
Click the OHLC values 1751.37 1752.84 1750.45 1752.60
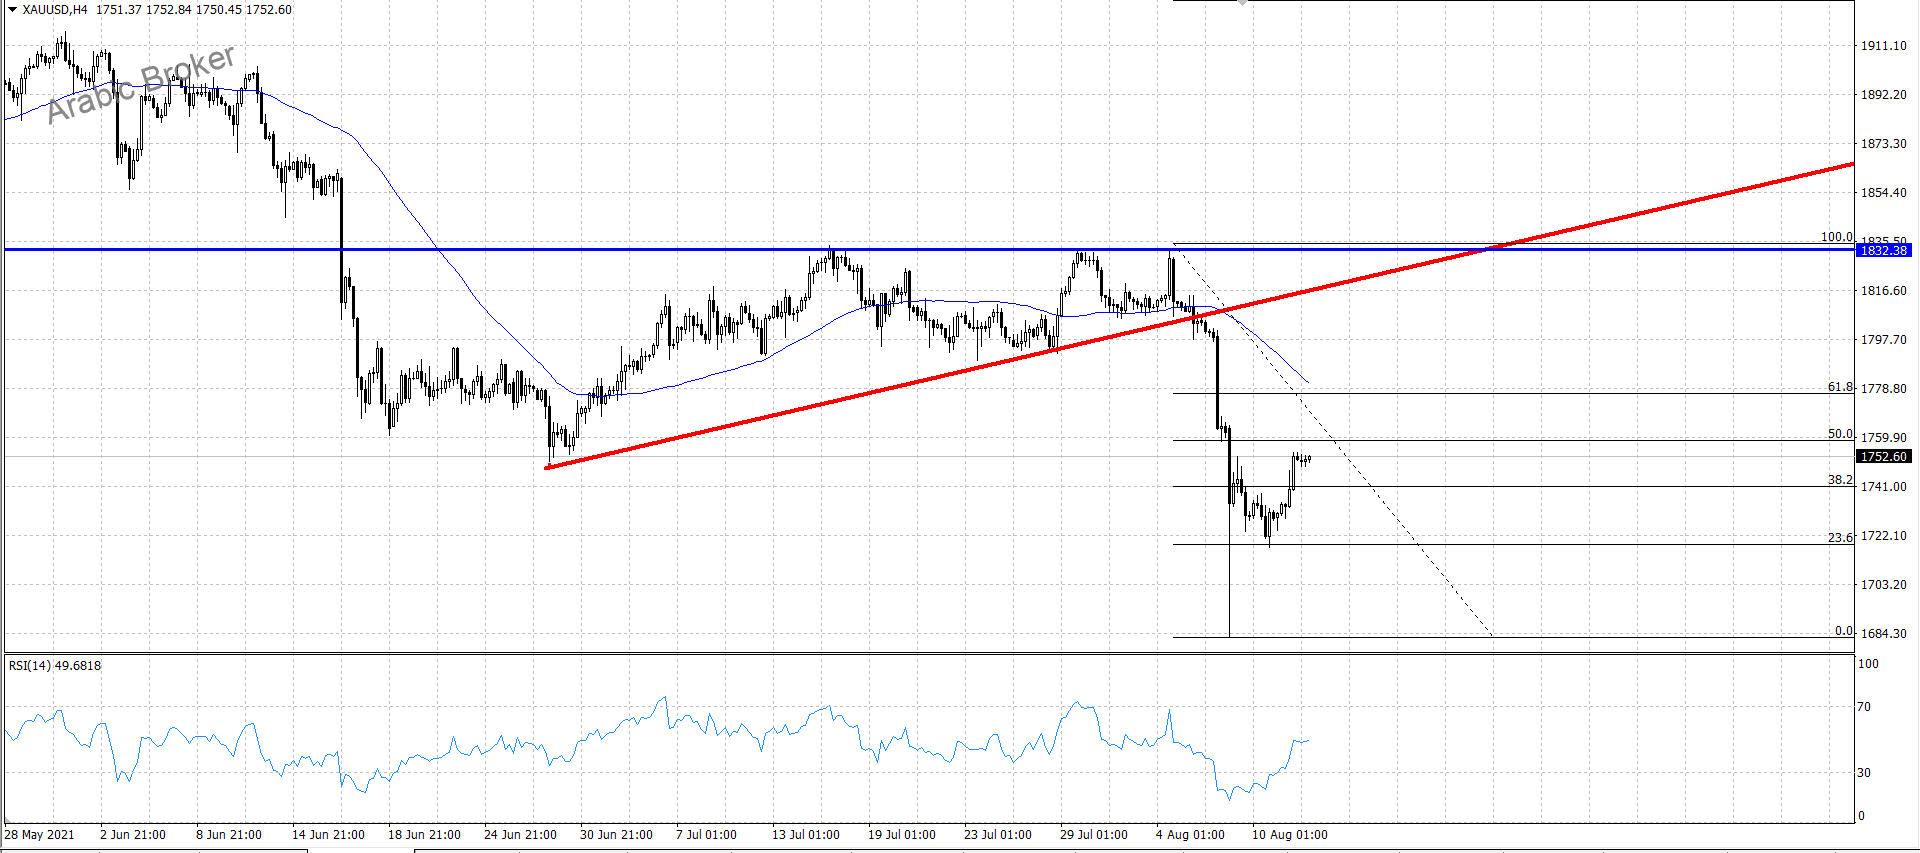[x=194, y=9]
